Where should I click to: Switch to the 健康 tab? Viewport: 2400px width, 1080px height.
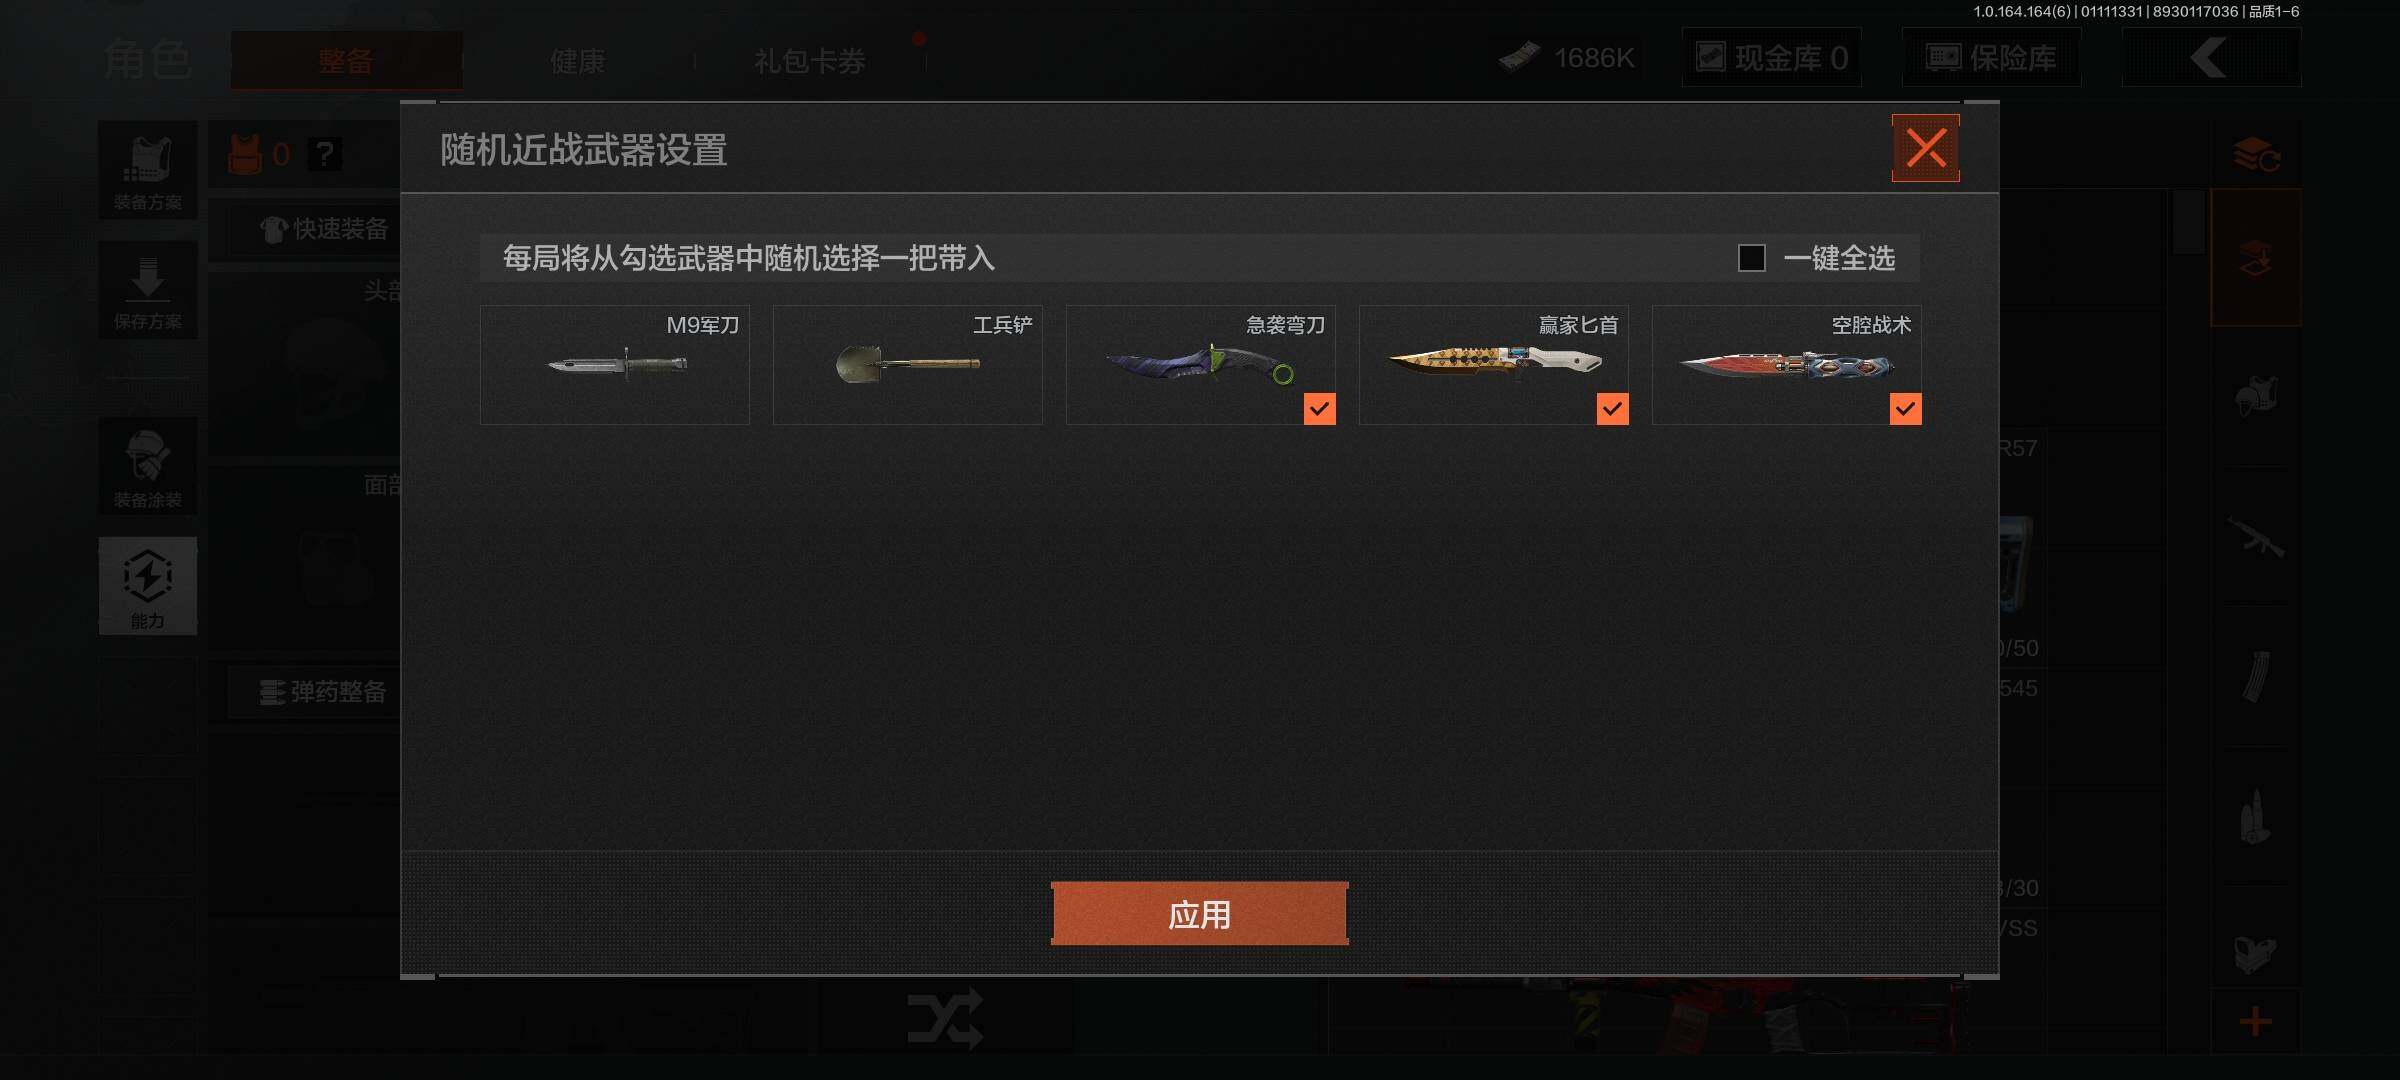coord(578,62)
